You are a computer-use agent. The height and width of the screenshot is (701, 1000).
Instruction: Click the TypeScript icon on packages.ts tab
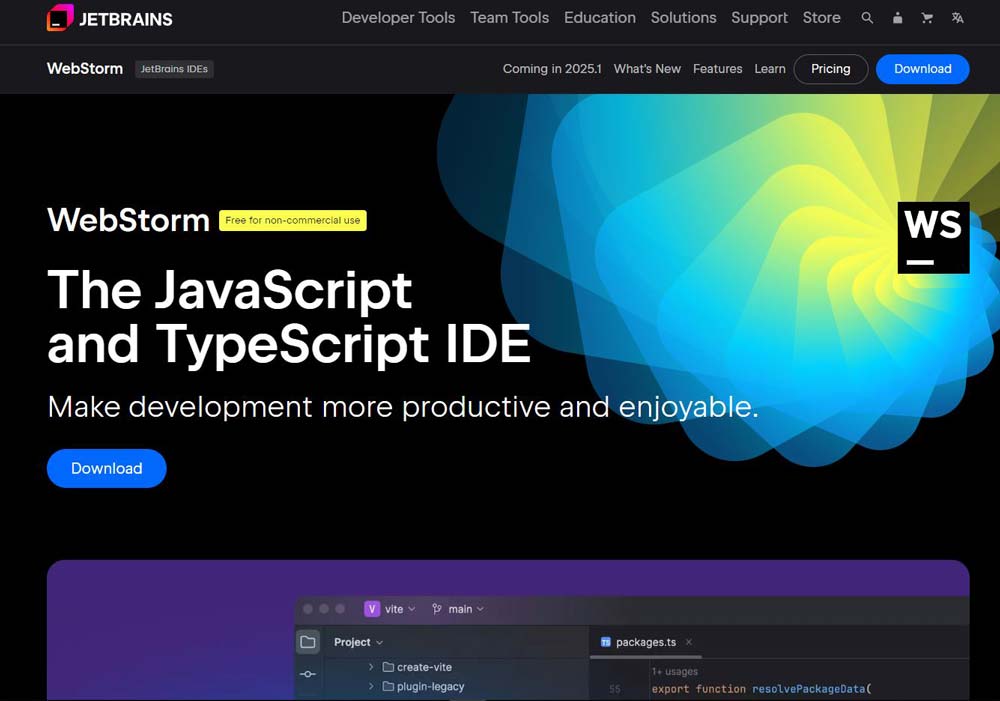click(x=605, y=641)
